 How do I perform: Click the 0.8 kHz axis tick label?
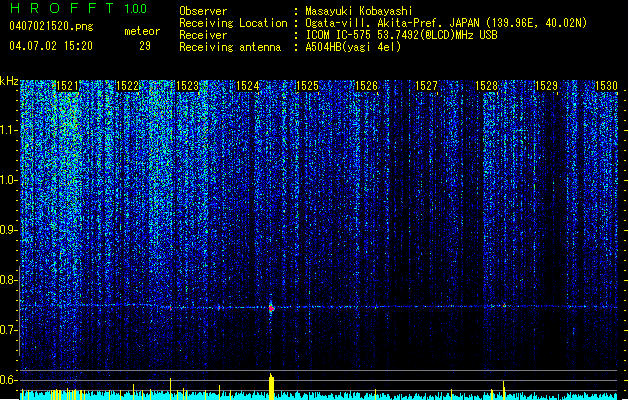[8, 280]
